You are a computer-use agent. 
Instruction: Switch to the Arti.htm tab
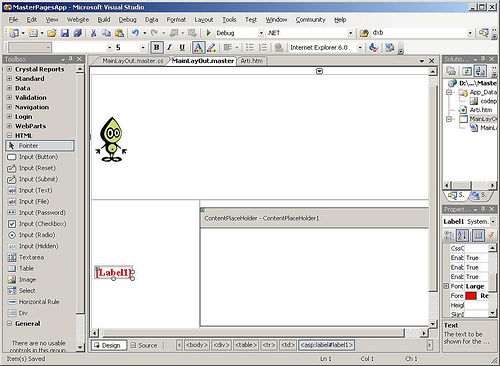pyautogui.click(x=252, y=61)
